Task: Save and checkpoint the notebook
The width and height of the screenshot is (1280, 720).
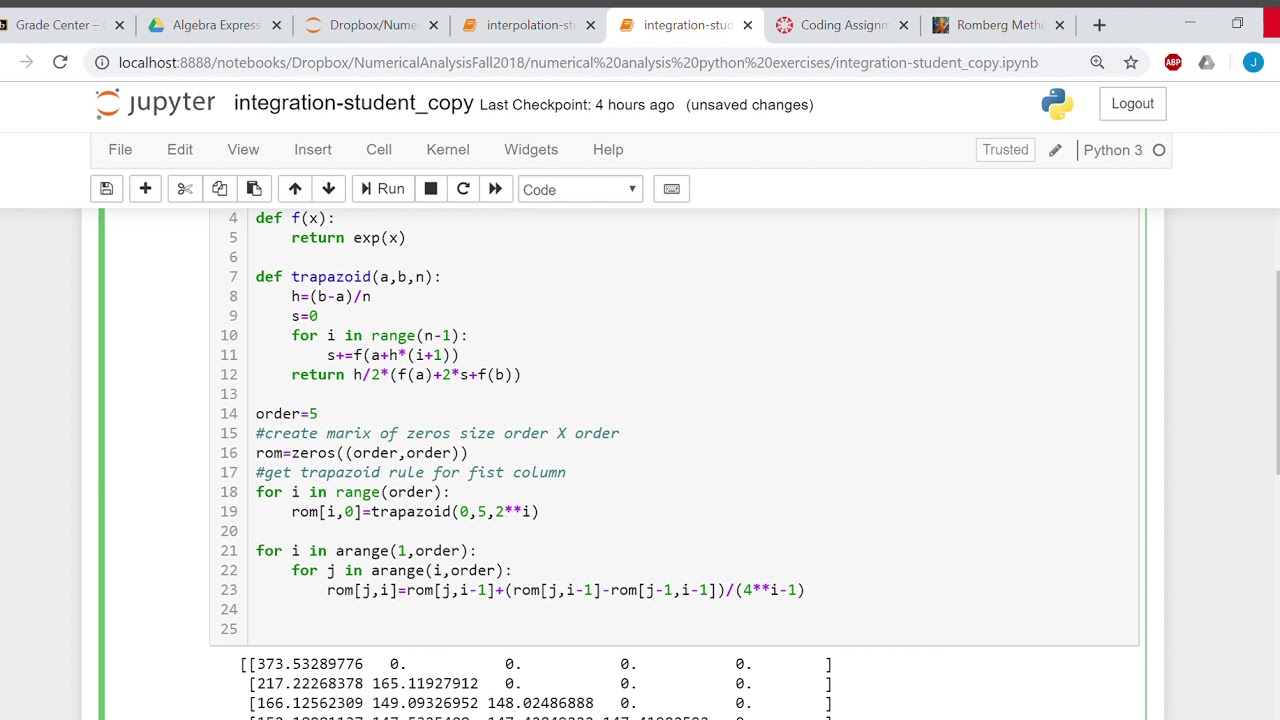Action: click(106, 189)
